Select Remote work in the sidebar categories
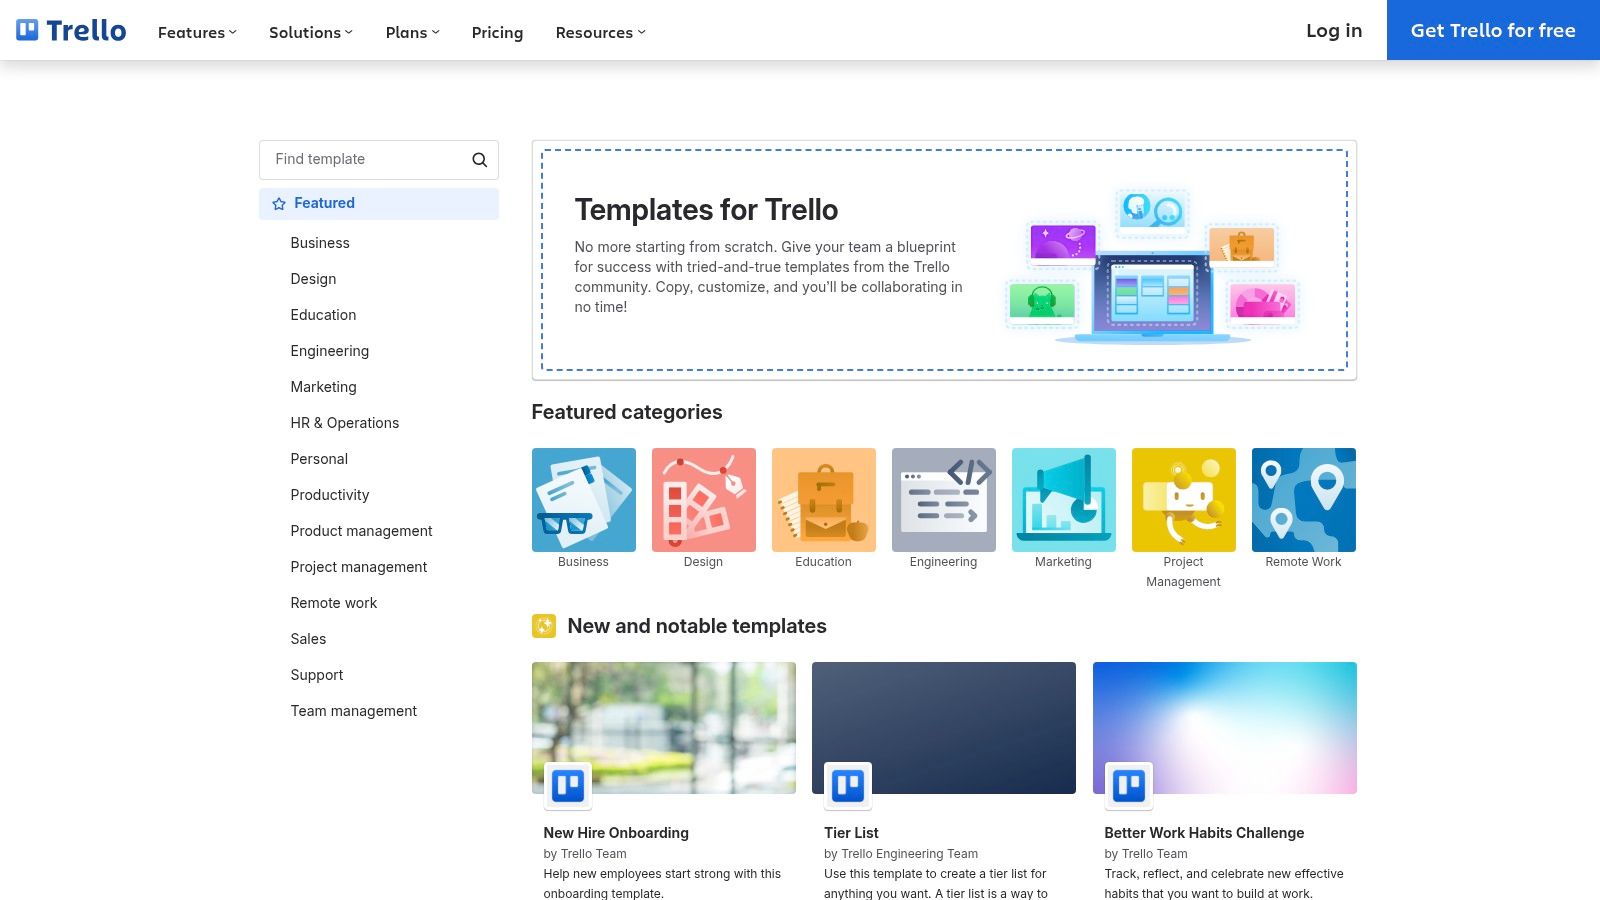This screenshot has height=900, width=1600. 334,603
